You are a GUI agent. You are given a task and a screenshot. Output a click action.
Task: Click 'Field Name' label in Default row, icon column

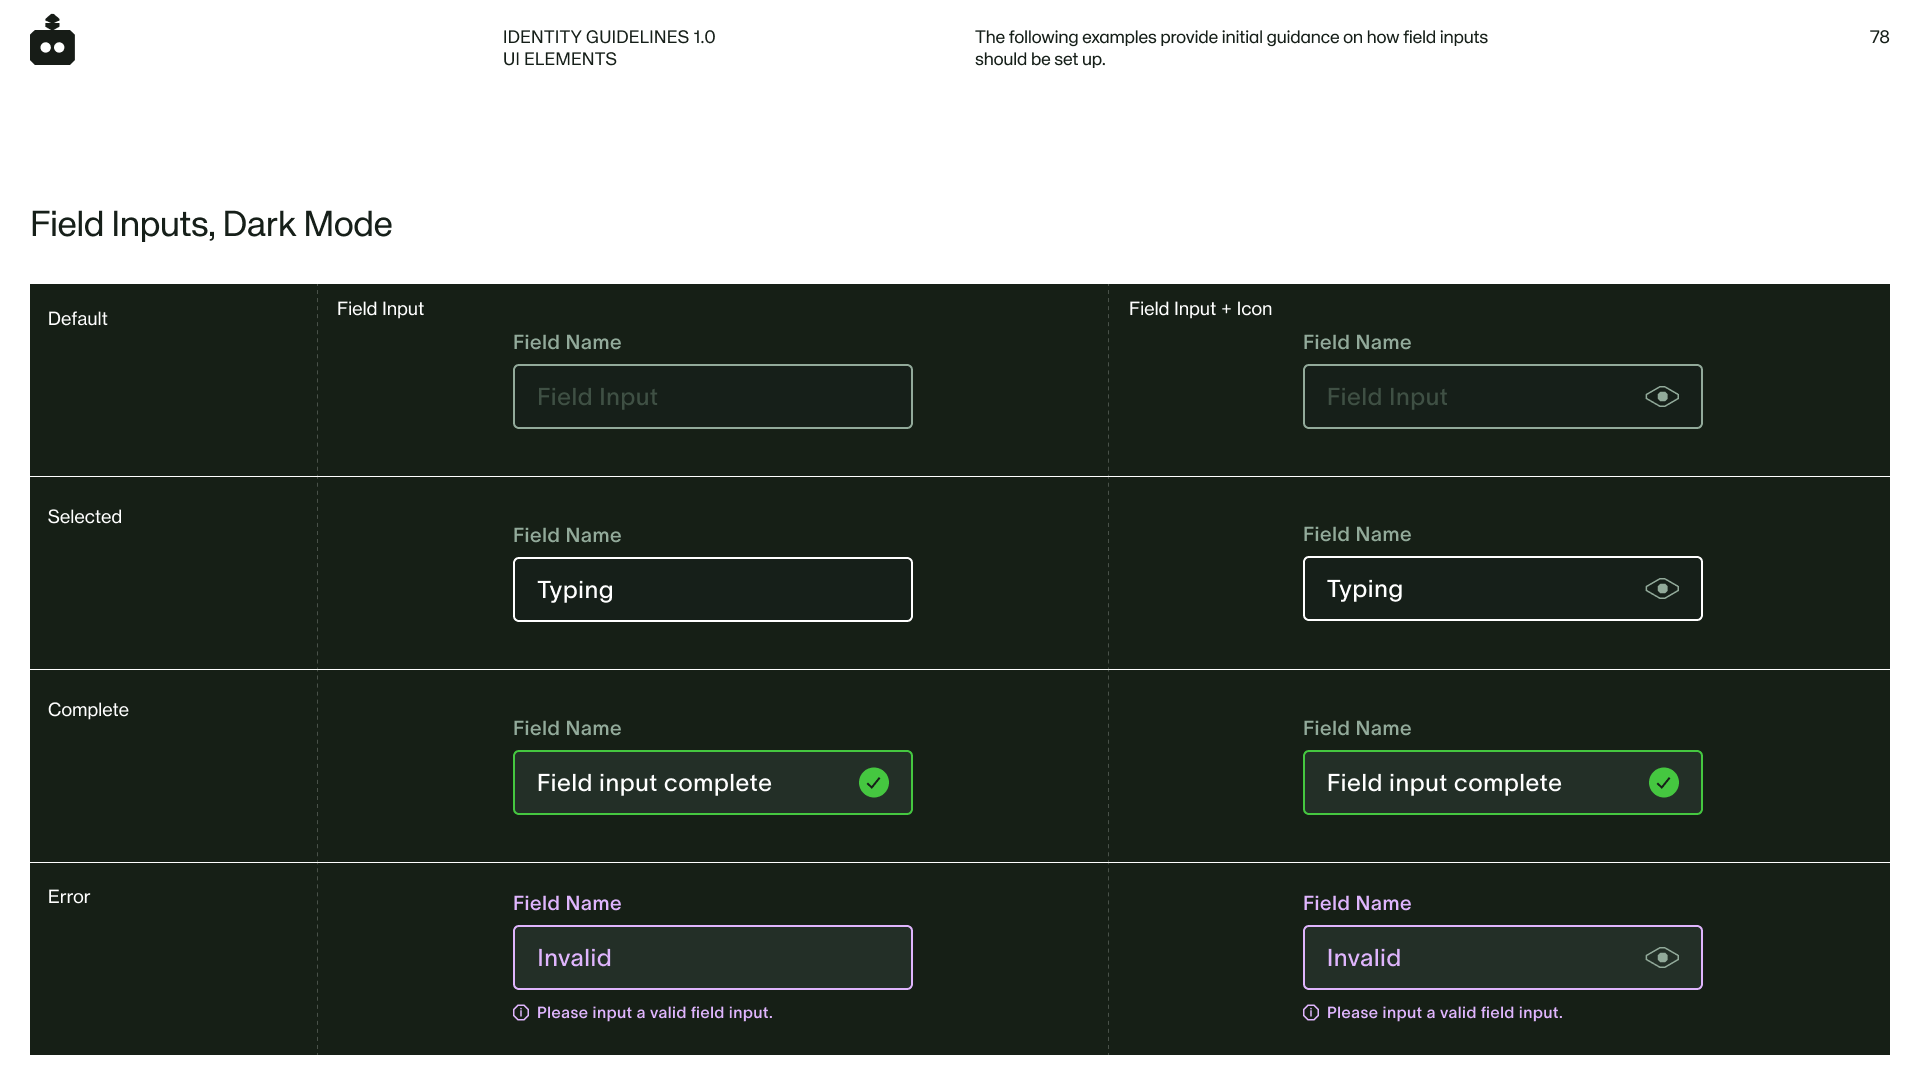tap(1357, 342)
